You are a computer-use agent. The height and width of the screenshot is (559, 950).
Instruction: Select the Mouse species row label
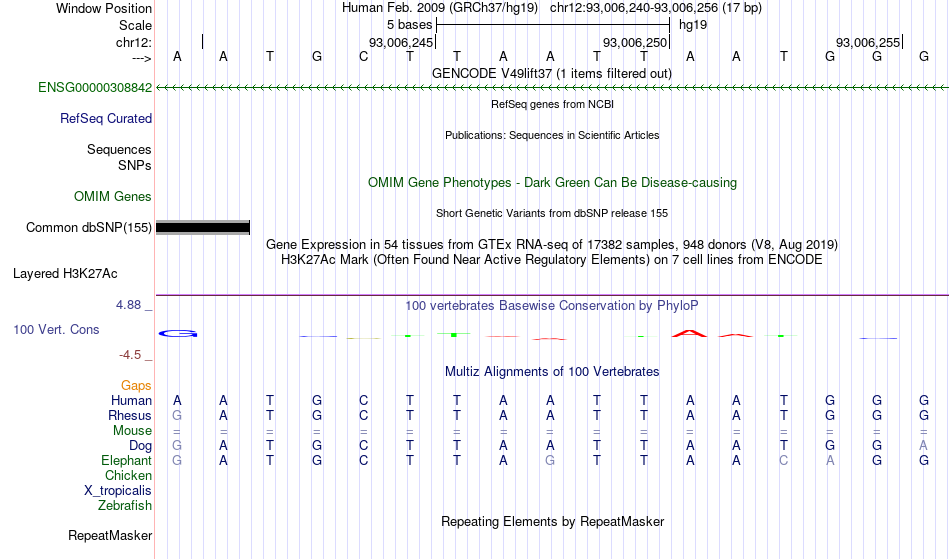pos(133,431)
